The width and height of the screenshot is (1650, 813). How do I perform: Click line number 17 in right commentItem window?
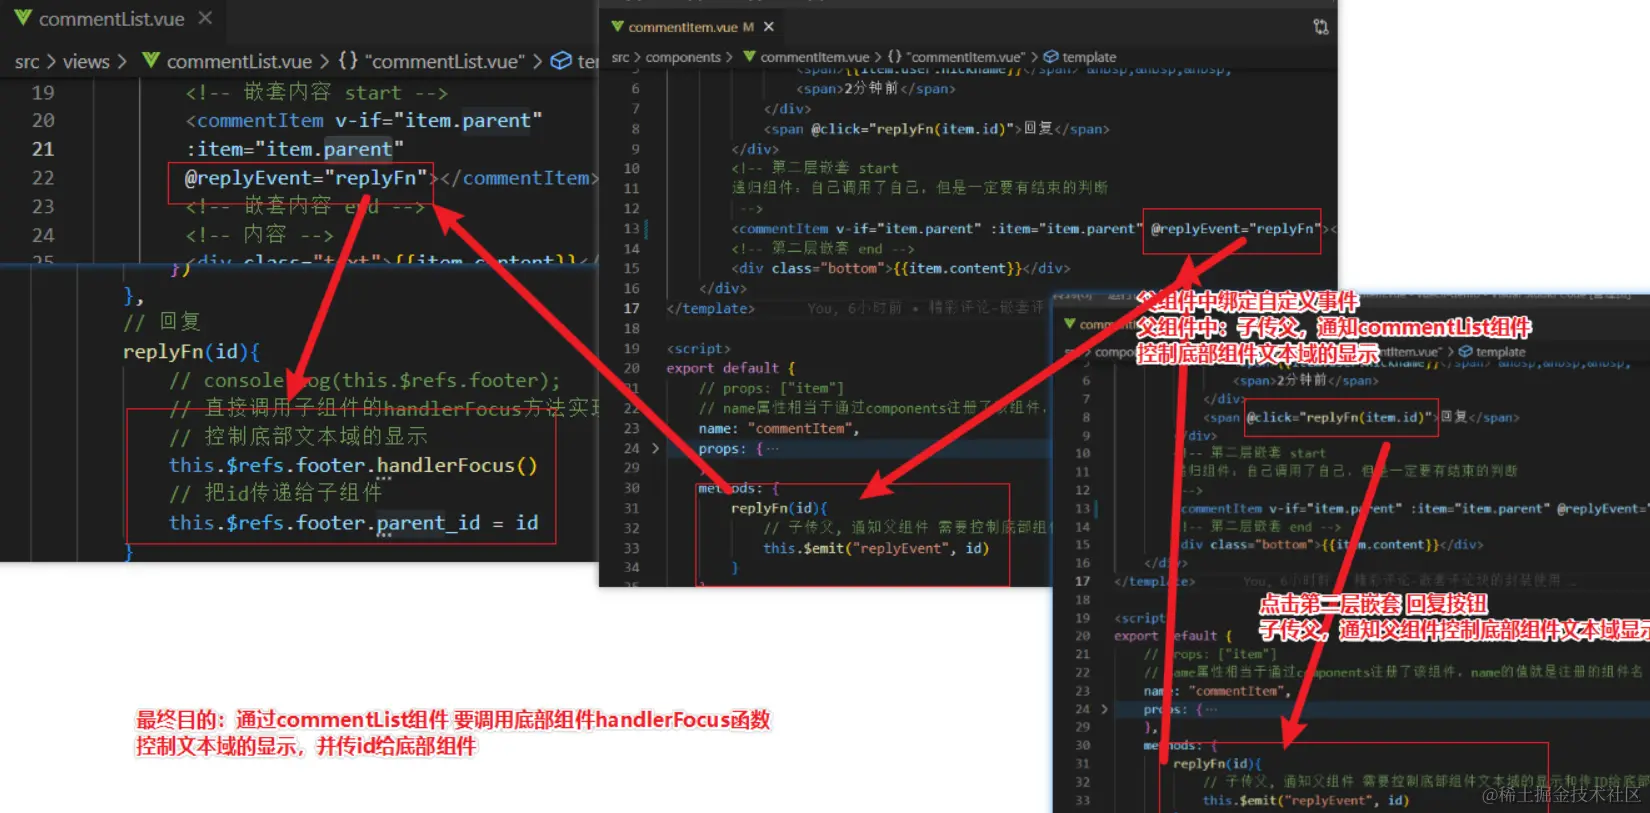tap(1082, 581)
